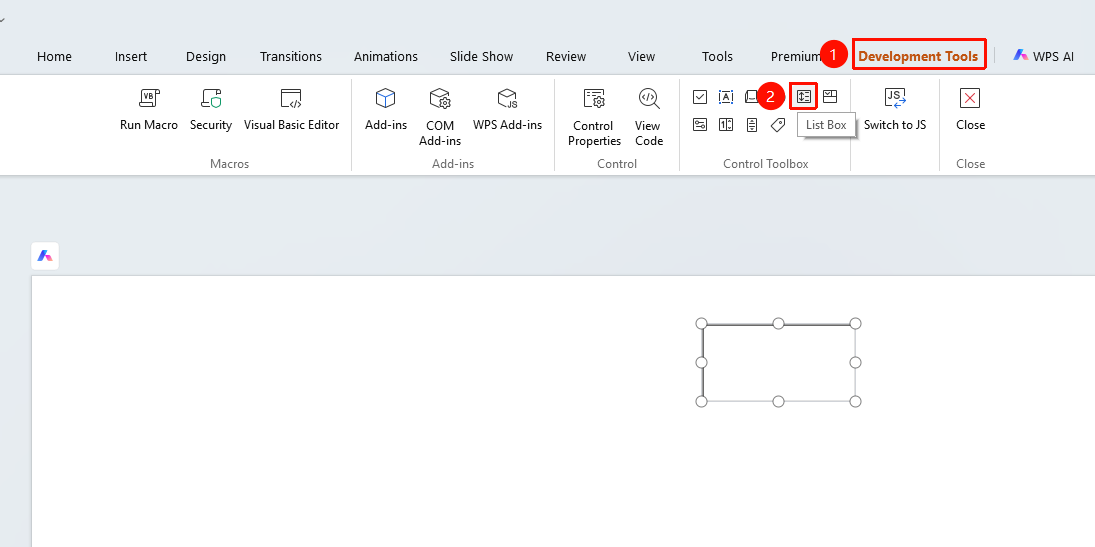The image size is (1095, 547).
Task: Switch to Slide Show tab
Action: click(481, 57)
